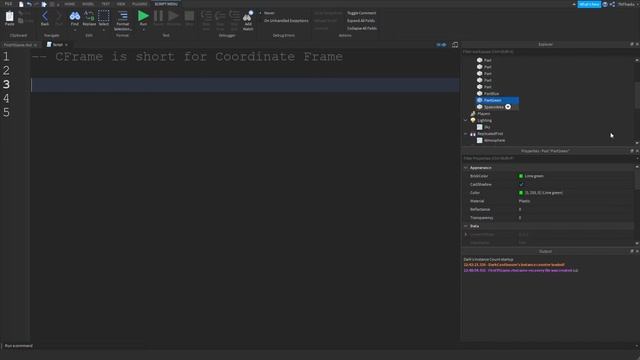
Task: Click the Back navigation arrow
Action: (x=45, y=16)
